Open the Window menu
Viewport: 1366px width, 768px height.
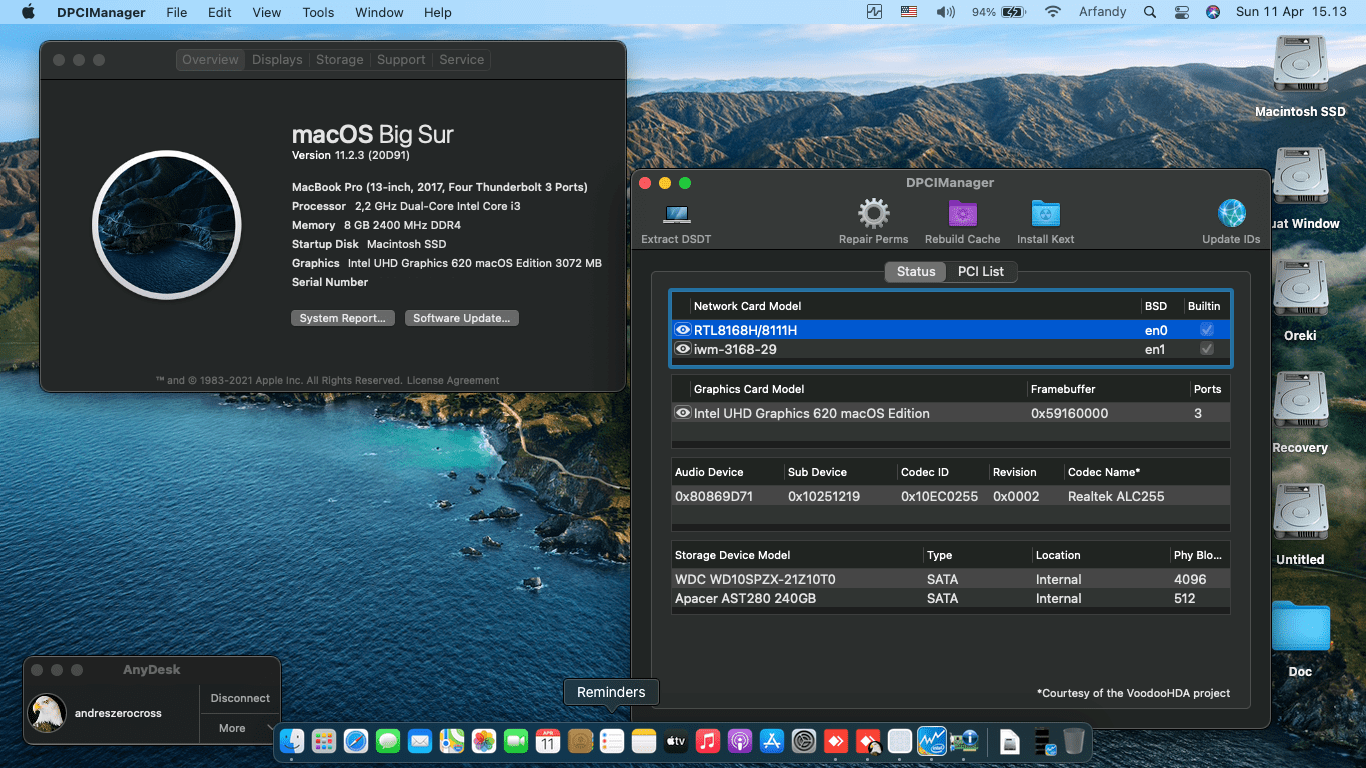(x=379, y=12)
